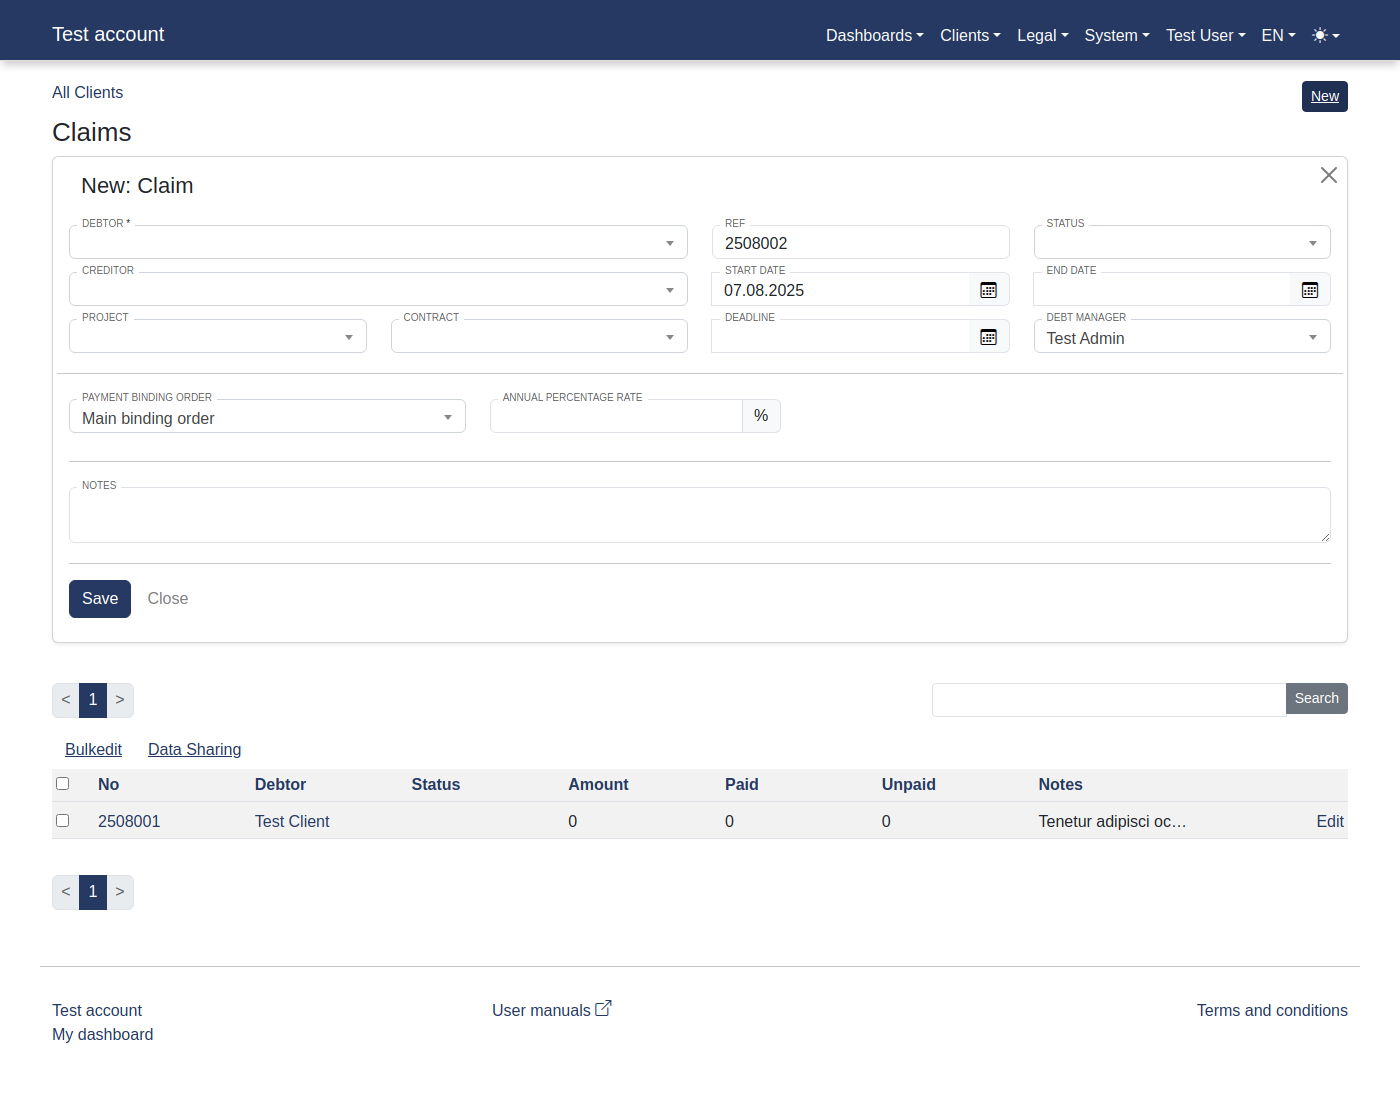Open User manuals external link
The height and width of the screenshot is (1107, 1400).
click(x=551, y=1010)
